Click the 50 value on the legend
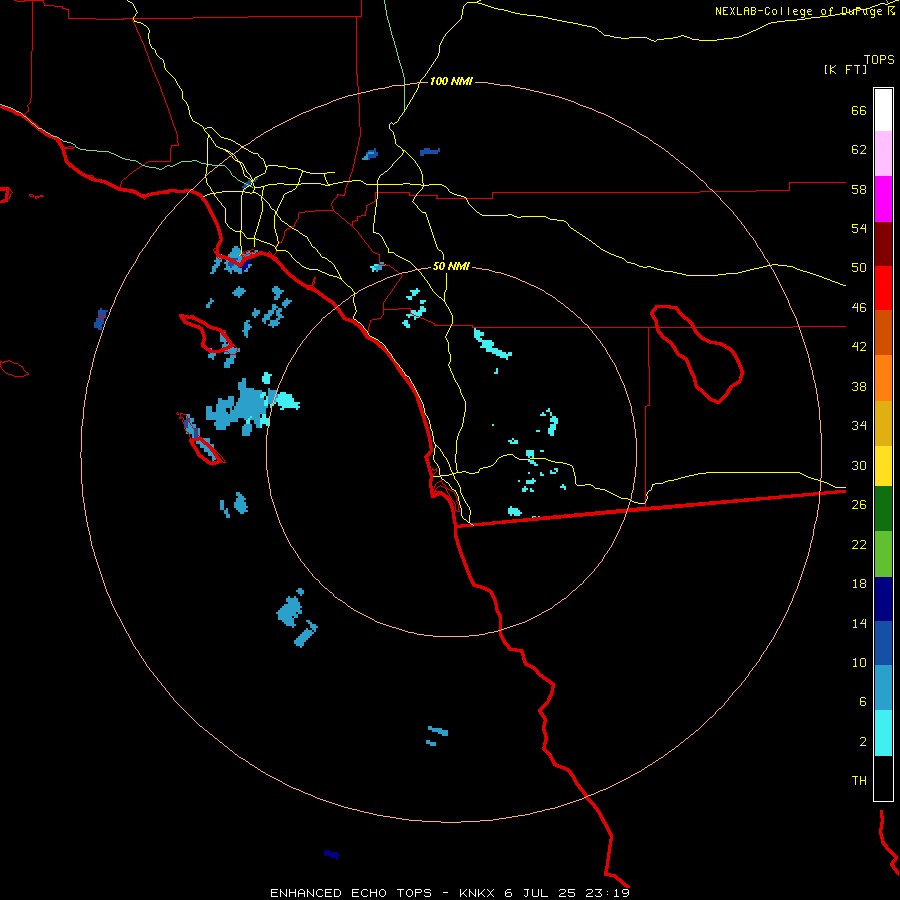The width and height of the screenshot is (900, 900). 859,268
